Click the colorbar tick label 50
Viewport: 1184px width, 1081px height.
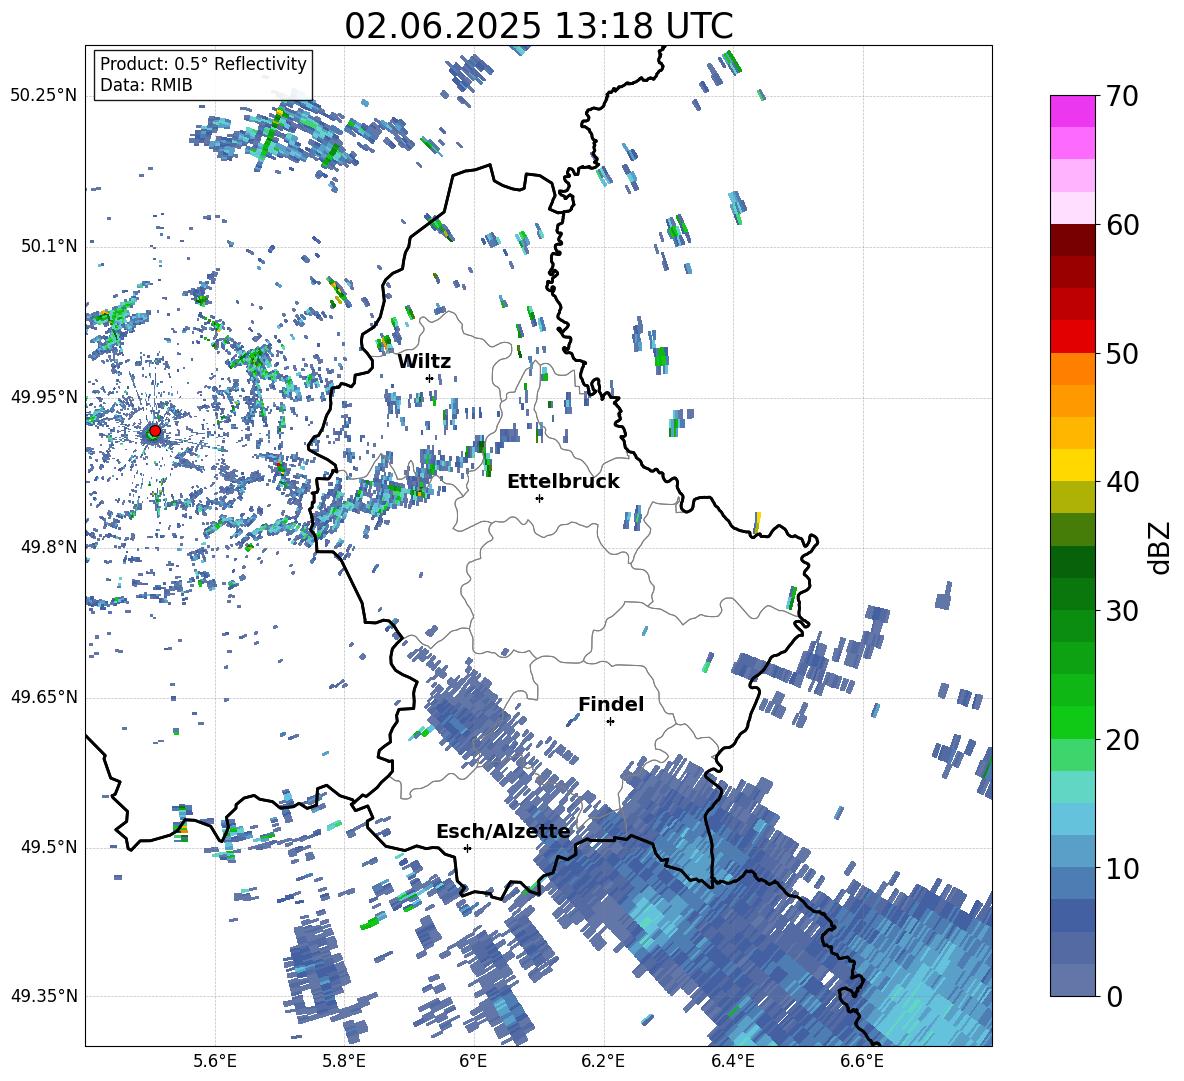1122,353
